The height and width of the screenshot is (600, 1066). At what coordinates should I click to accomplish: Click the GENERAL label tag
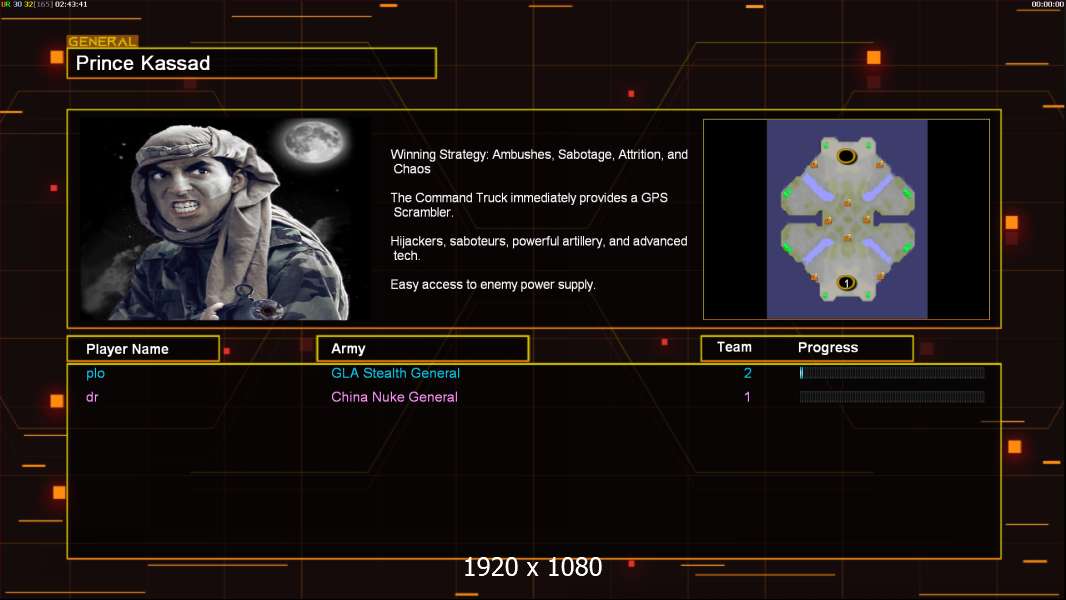pos(102,41)
